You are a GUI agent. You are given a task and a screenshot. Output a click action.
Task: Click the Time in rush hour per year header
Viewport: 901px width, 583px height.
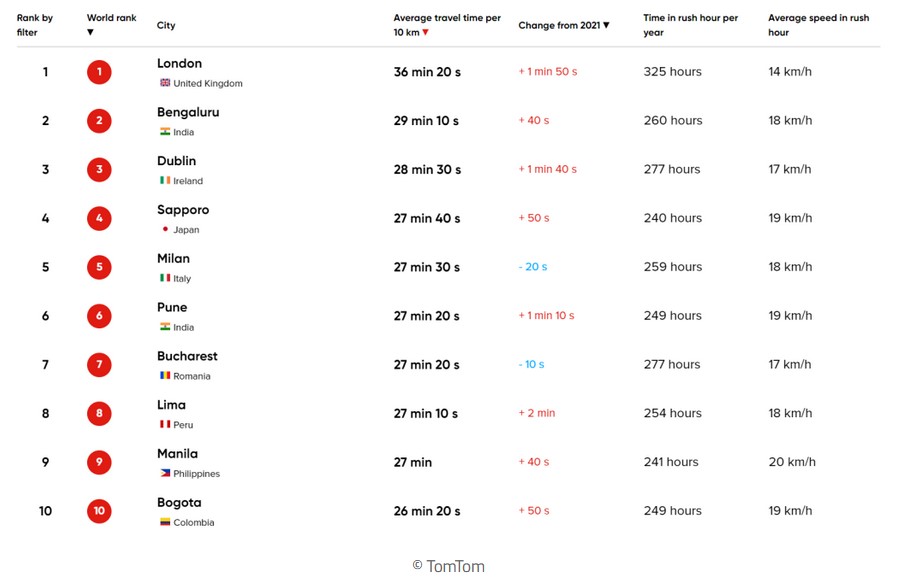click(690, 25)
